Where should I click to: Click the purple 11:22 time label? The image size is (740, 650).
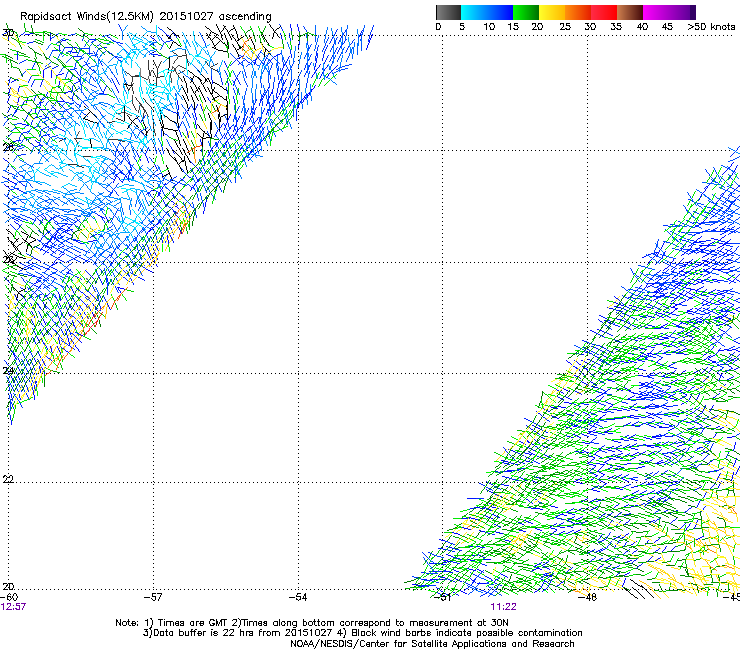coord(503,607)
